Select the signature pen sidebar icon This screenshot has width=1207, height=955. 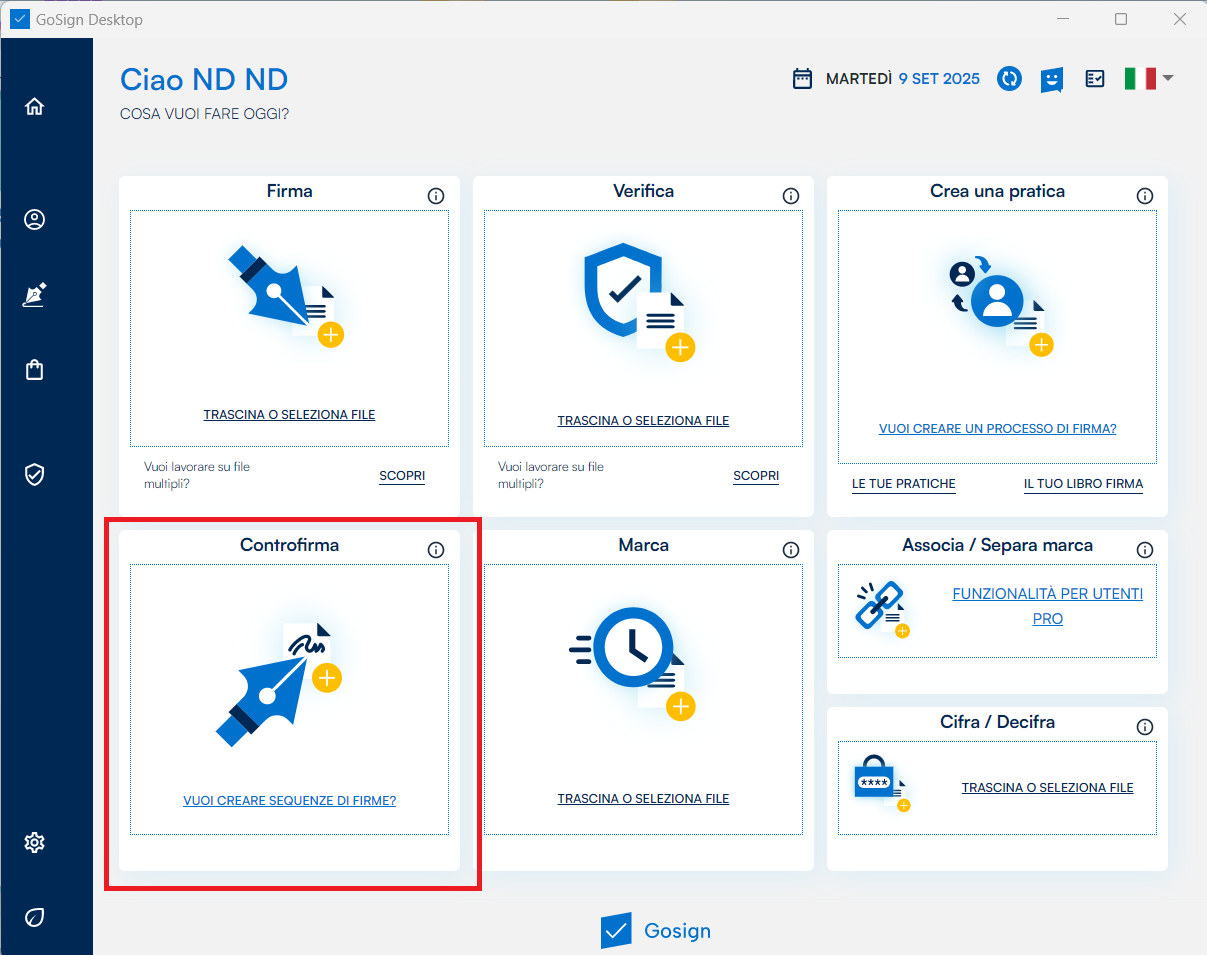[35, 295]
